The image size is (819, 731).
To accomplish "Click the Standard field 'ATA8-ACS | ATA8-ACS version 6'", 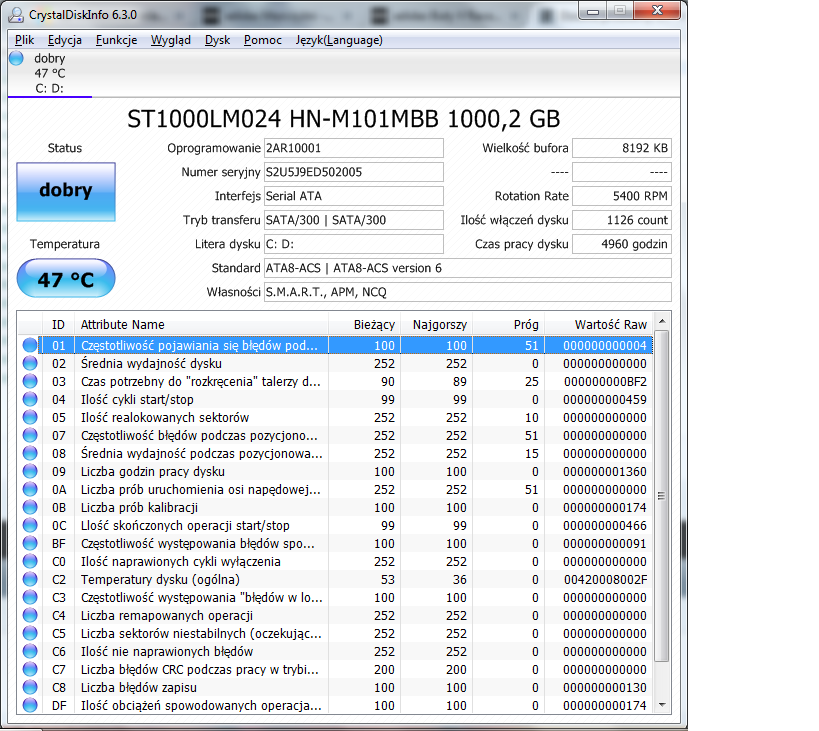I will tap(467, 268).
